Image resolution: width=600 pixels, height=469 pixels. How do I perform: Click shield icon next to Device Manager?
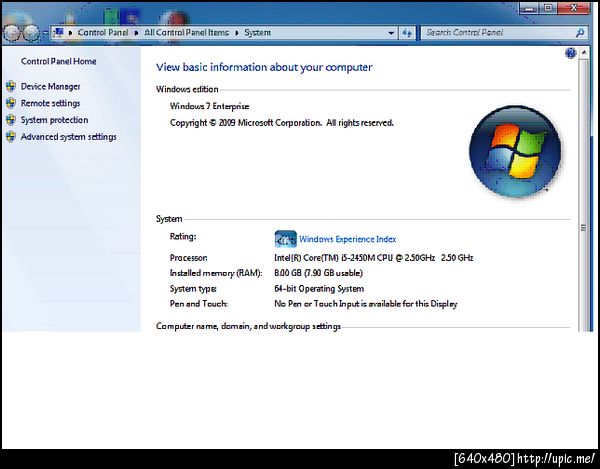point(11,86)
